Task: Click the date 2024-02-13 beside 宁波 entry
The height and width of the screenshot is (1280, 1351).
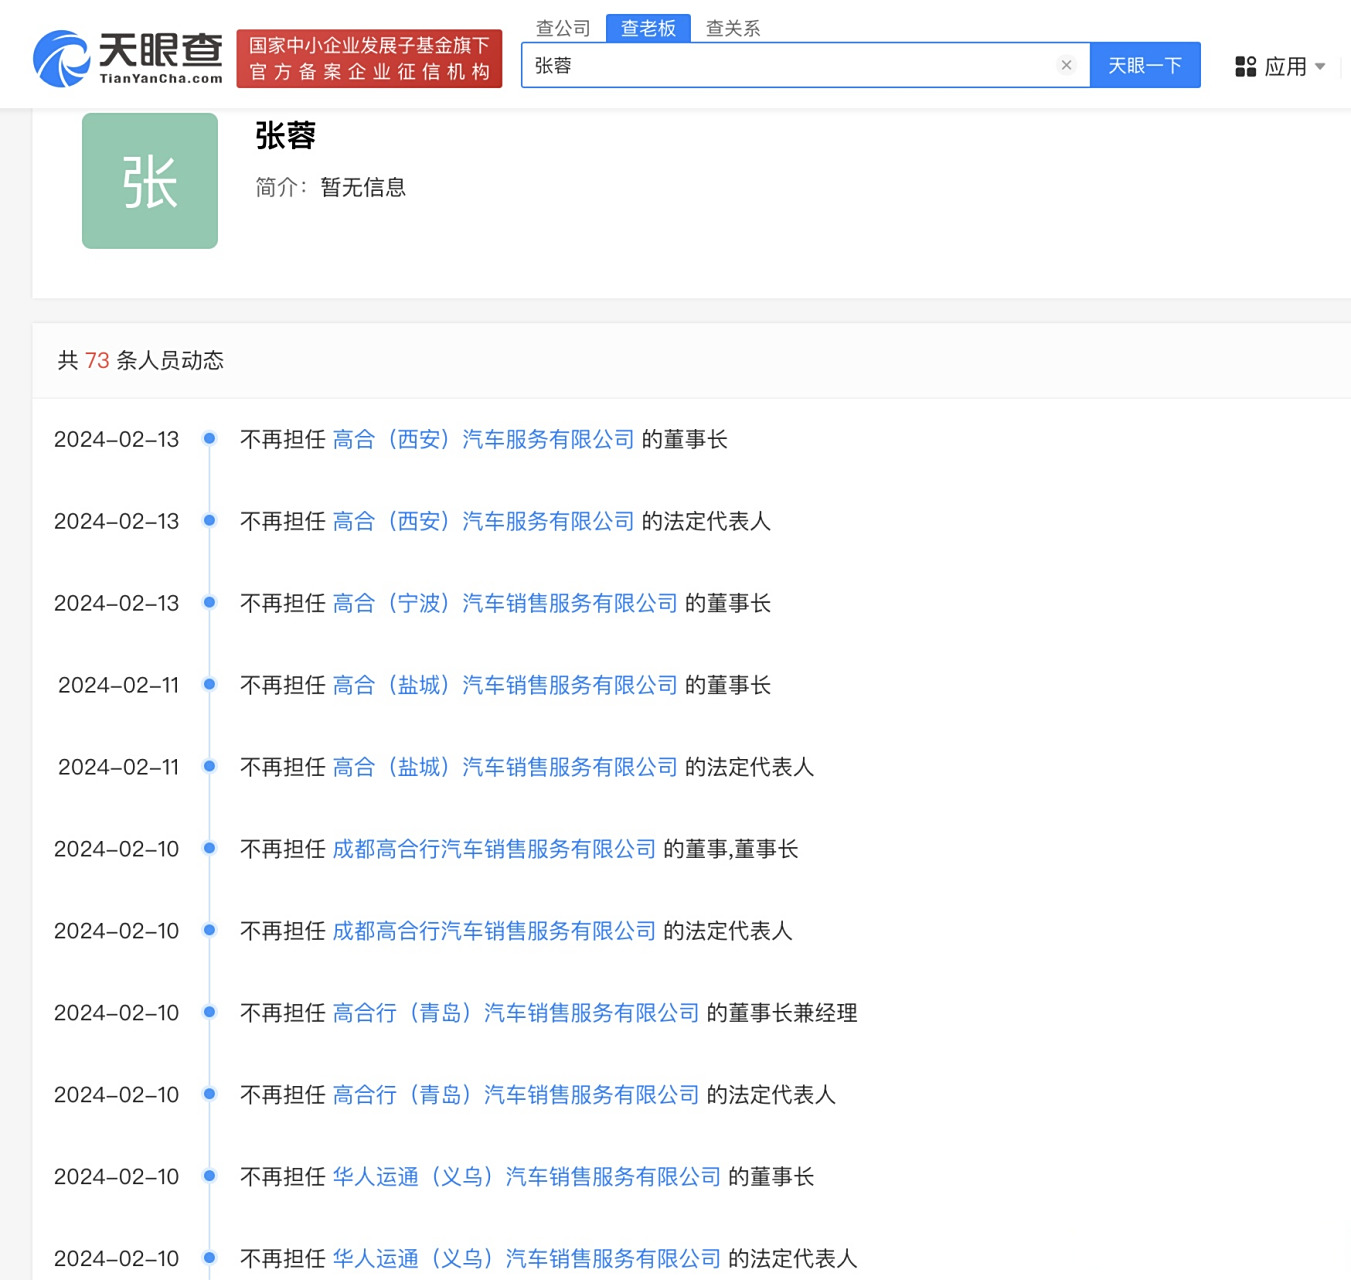Action: pyautogui.click(x=116, y=603)
